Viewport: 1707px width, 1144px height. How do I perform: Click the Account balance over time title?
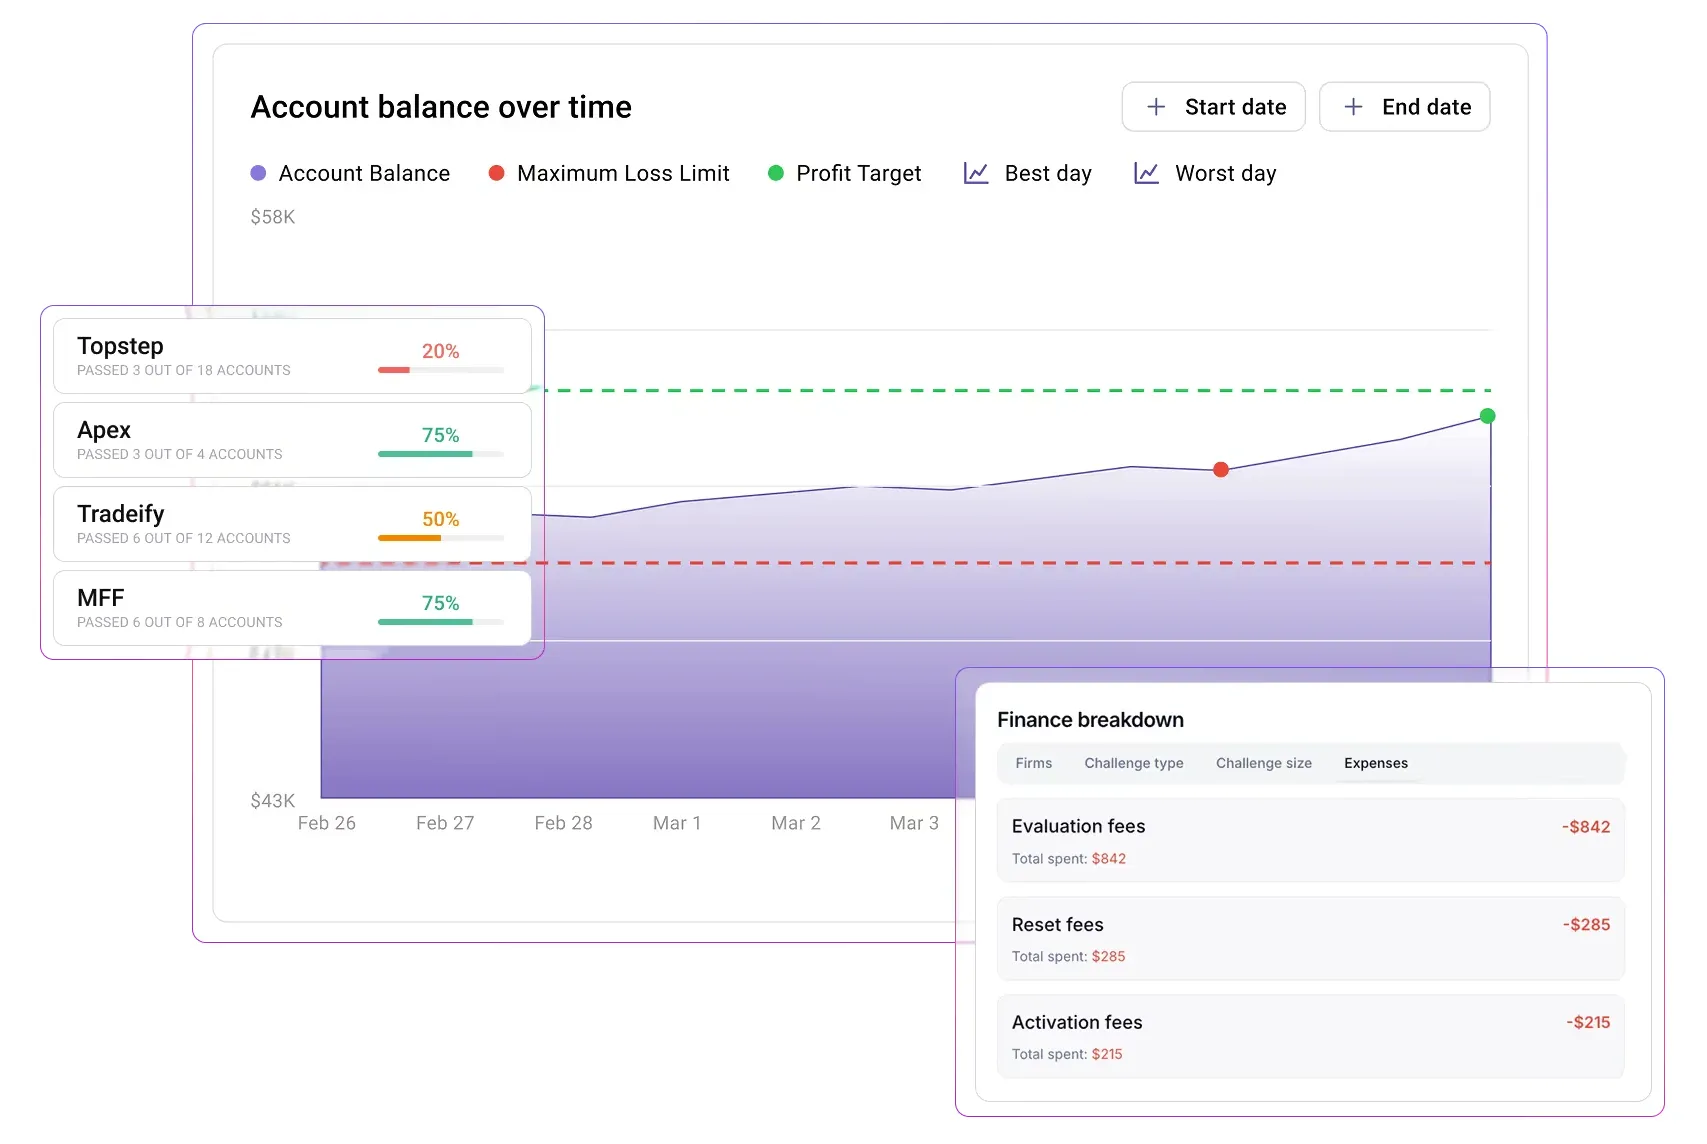[x=441, y=107]
